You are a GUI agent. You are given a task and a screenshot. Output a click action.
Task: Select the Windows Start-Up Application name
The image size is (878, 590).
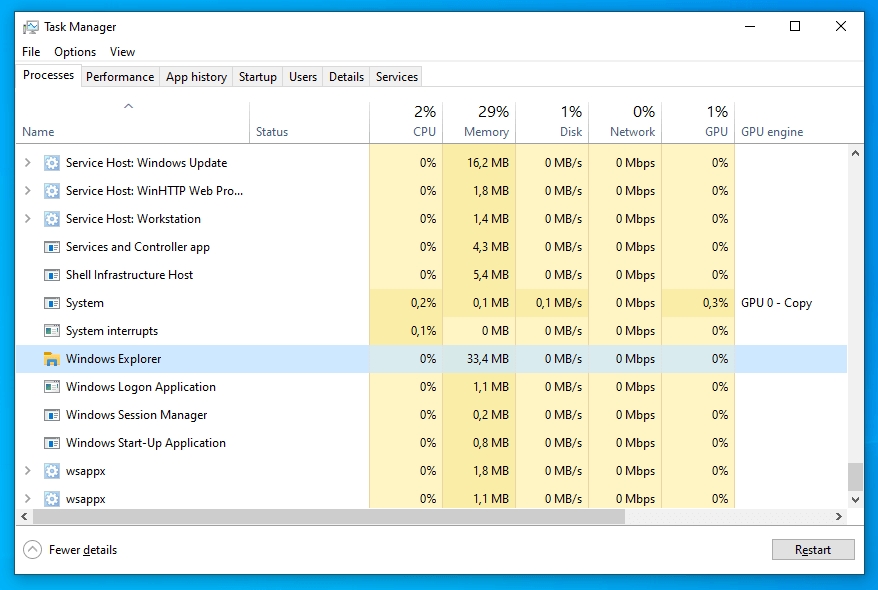point(146,443)
